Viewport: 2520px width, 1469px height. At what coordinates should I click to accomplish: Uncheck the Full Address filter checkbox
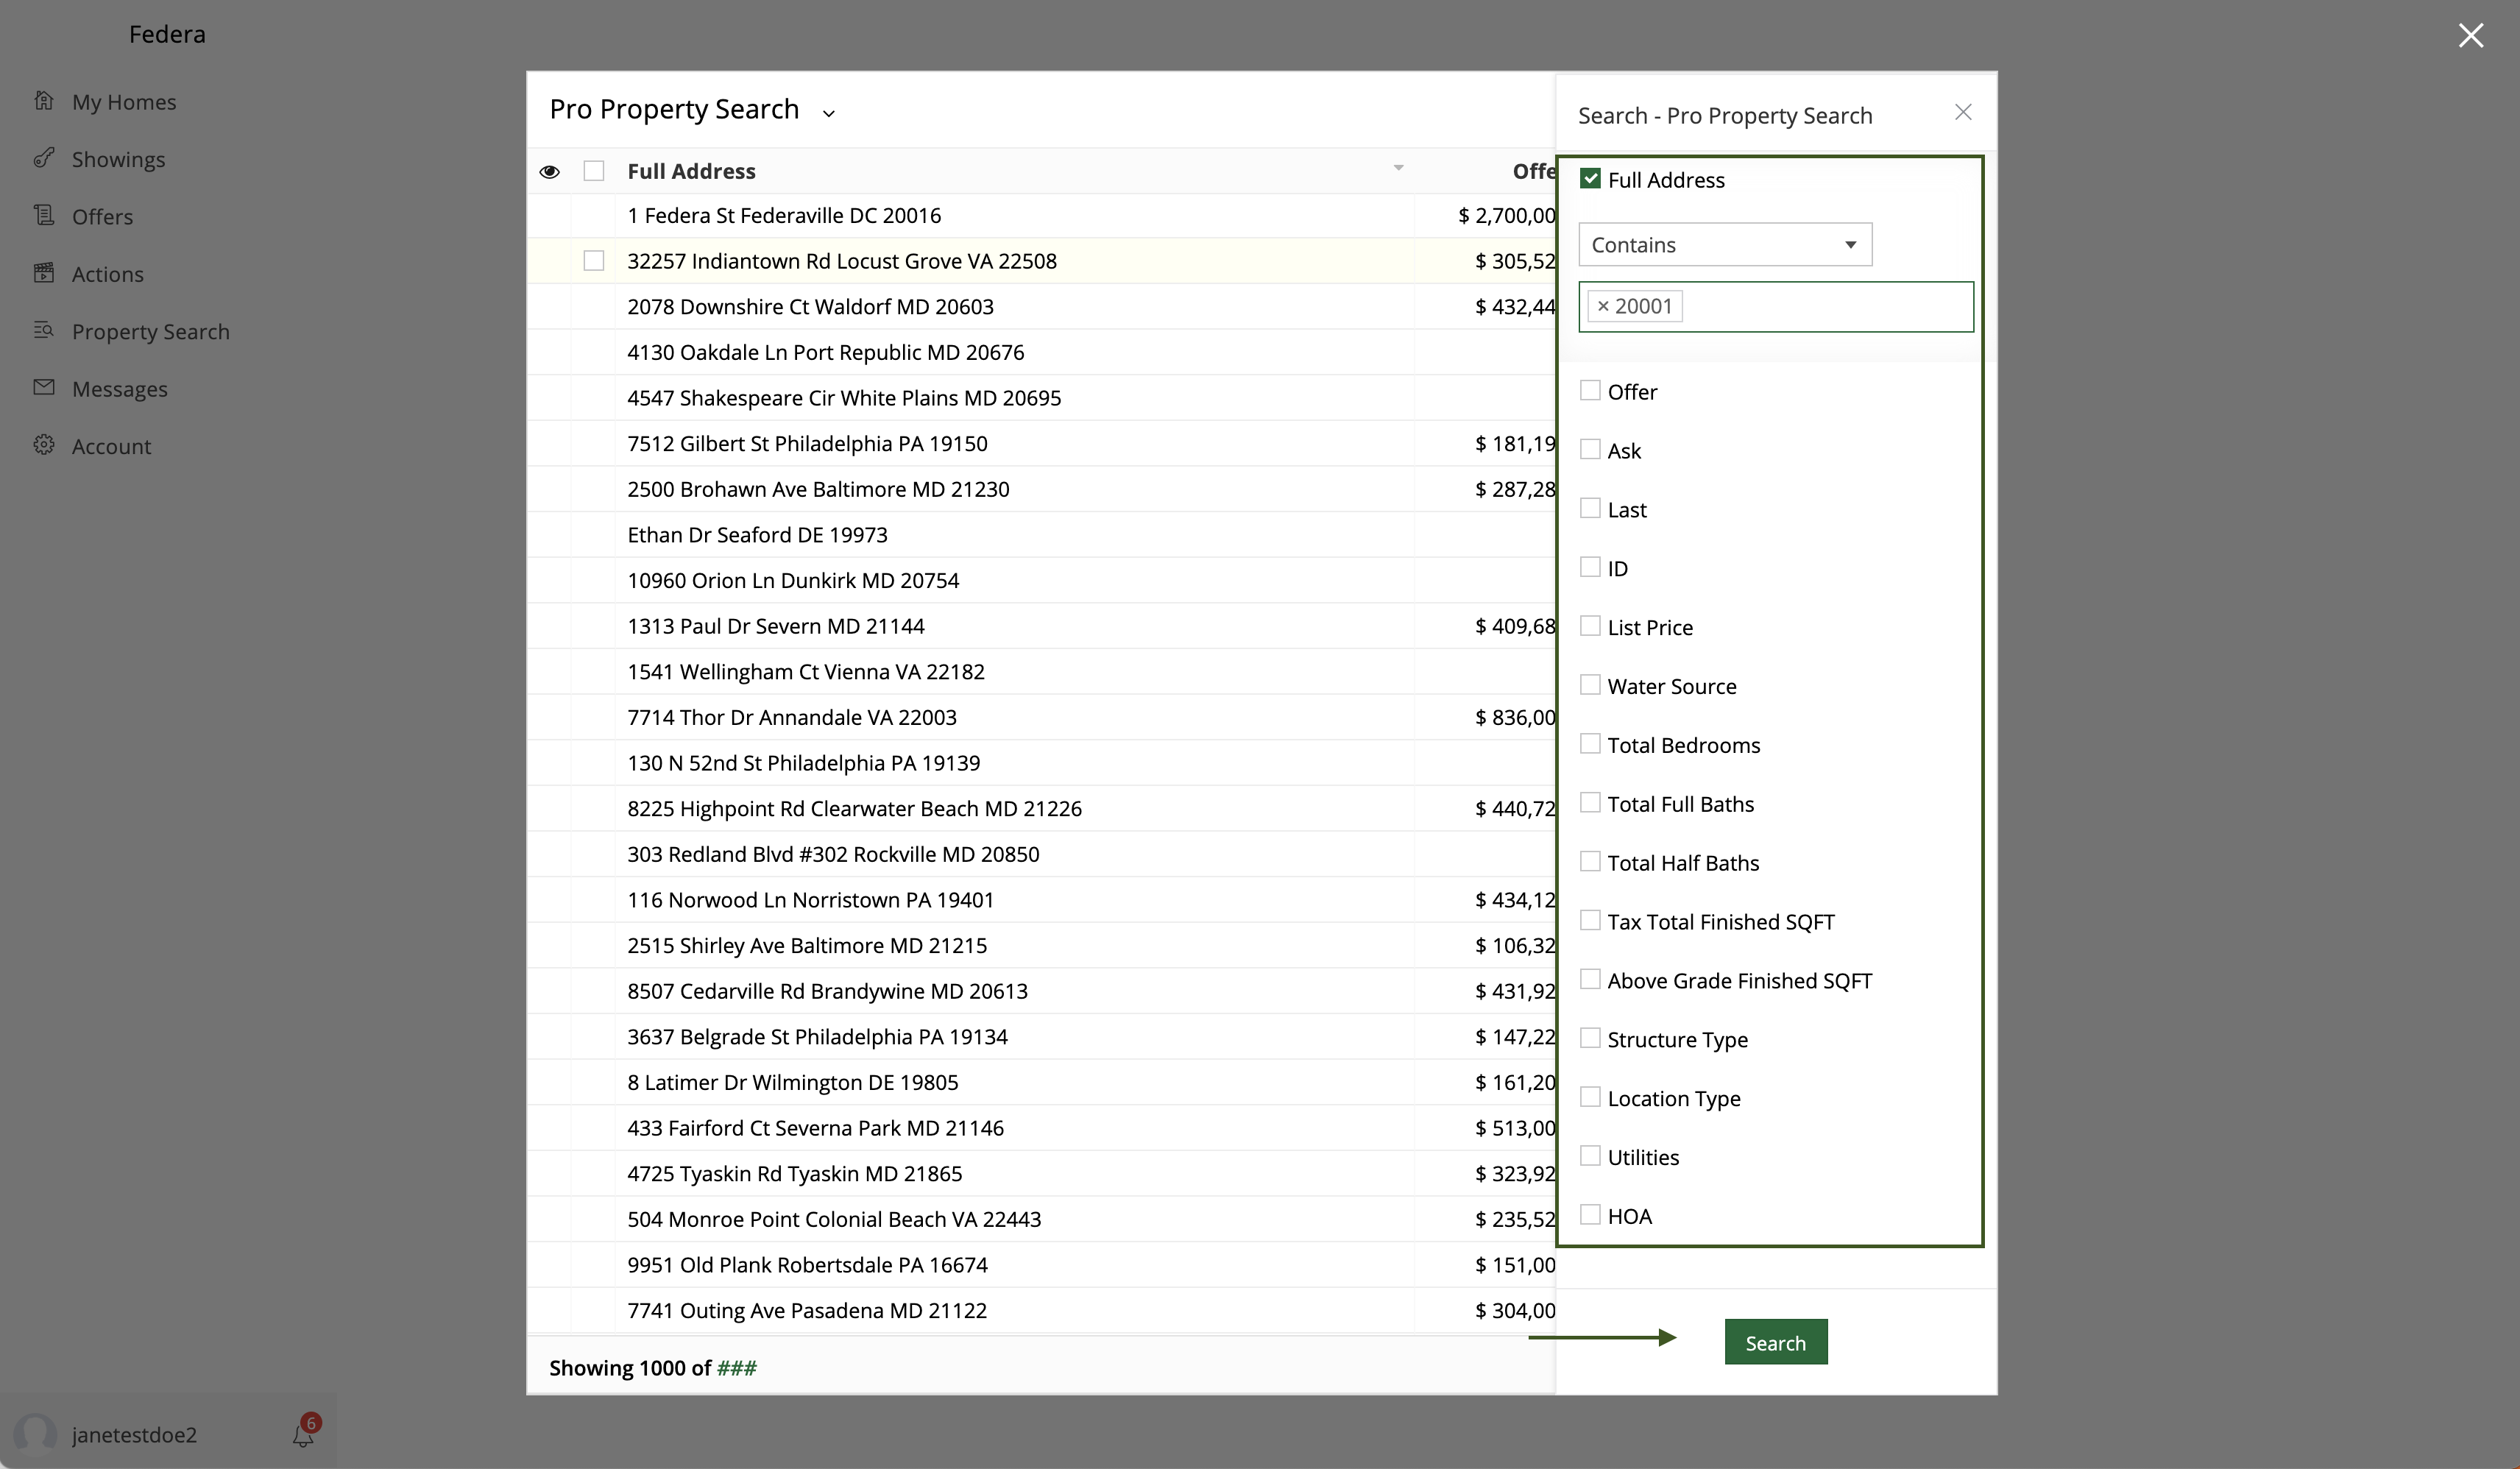point(1590,179)
